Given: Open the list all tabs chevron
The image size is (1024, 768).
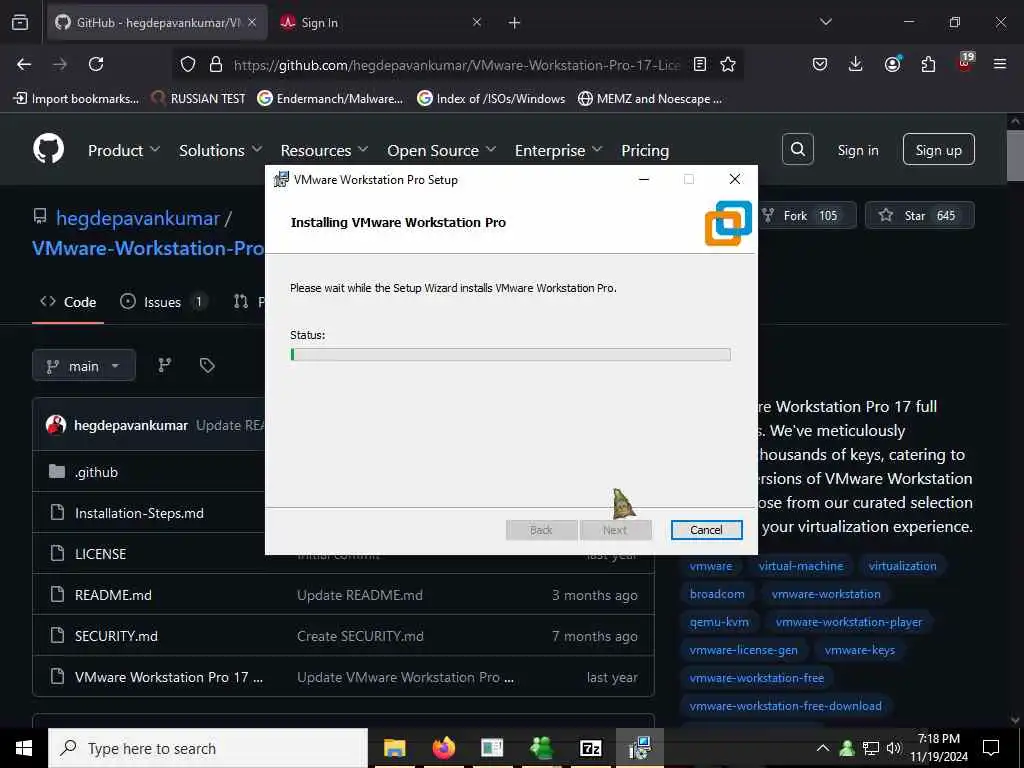Looking at the screenshot, I should 825,22.
